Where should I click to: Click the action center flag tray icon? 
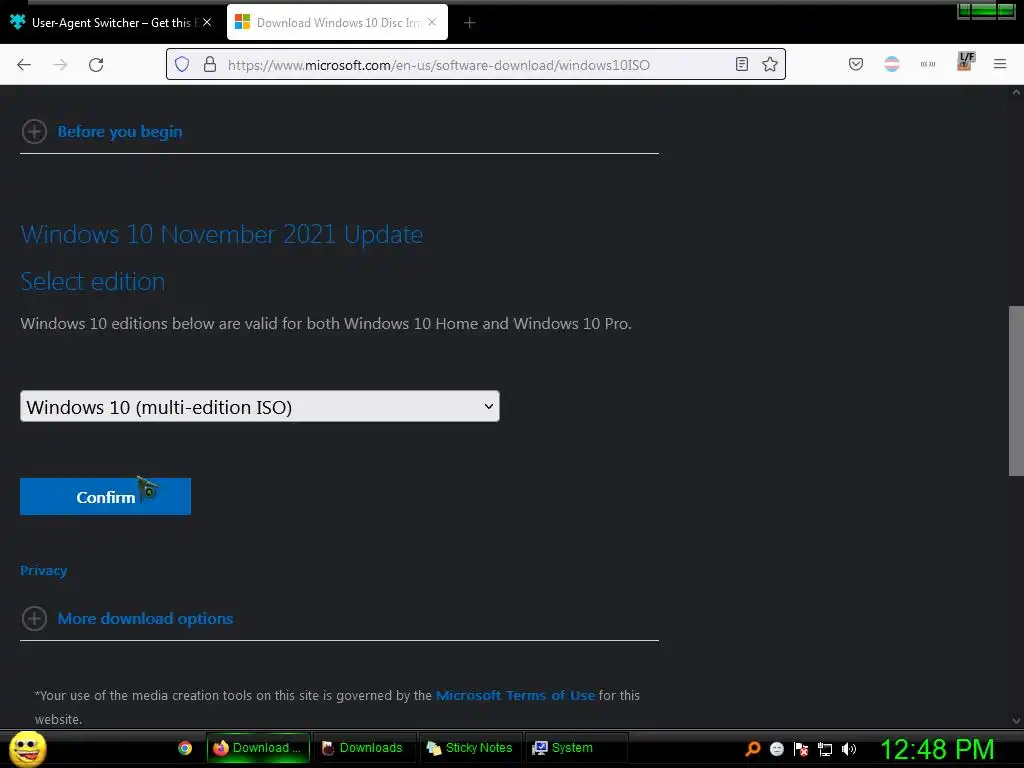click(801, 749)
